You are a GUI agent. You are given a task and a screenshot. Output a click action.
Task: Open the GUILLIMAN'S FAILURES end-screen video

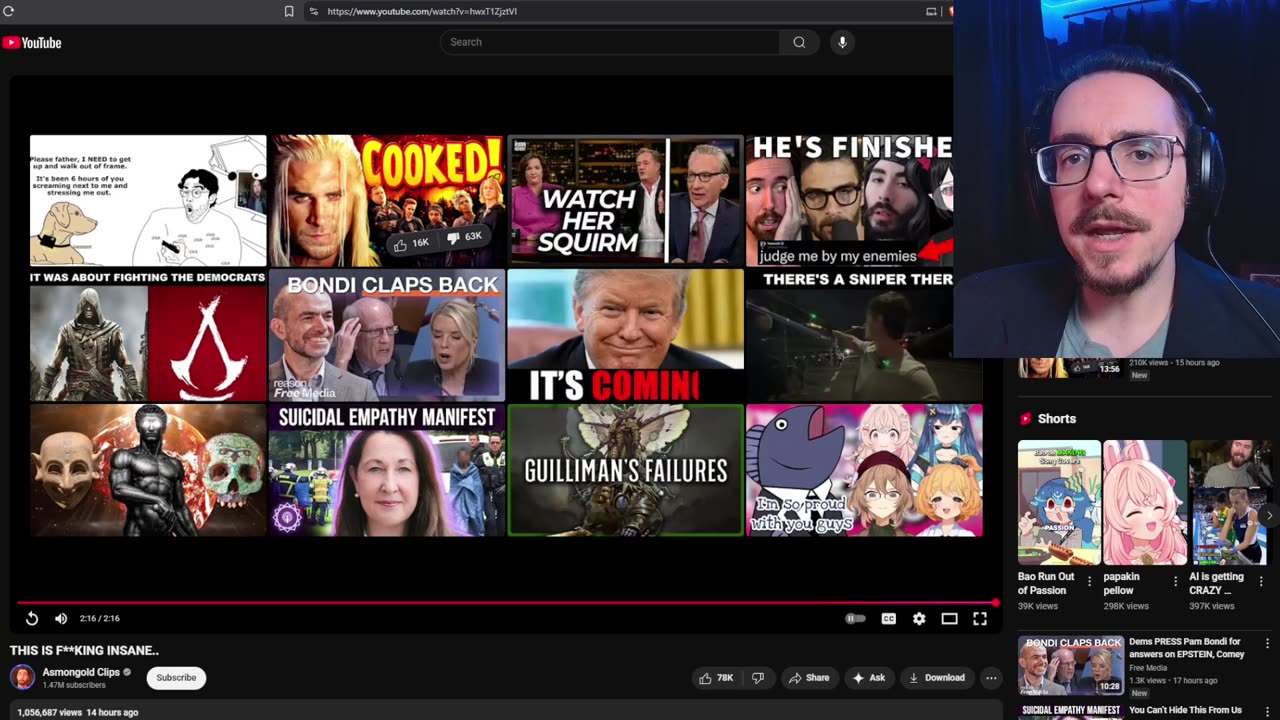[x=625, y=470]
